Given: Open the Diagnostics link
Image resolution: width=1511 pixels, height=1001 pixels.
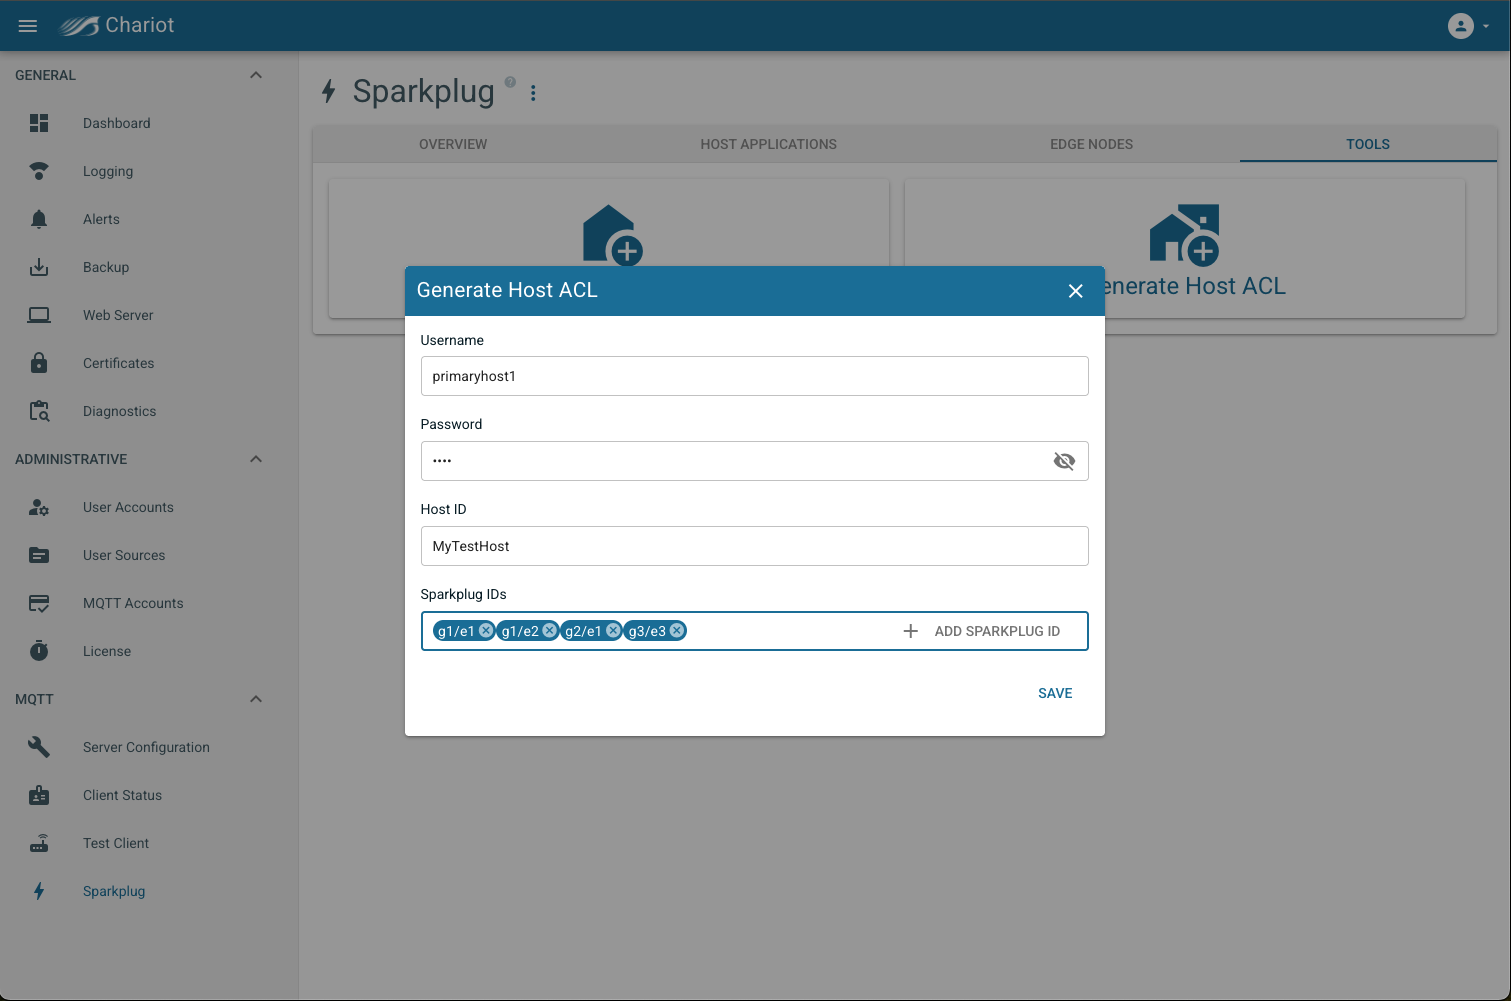Looking at the screenshot, I should click(120, 411).
